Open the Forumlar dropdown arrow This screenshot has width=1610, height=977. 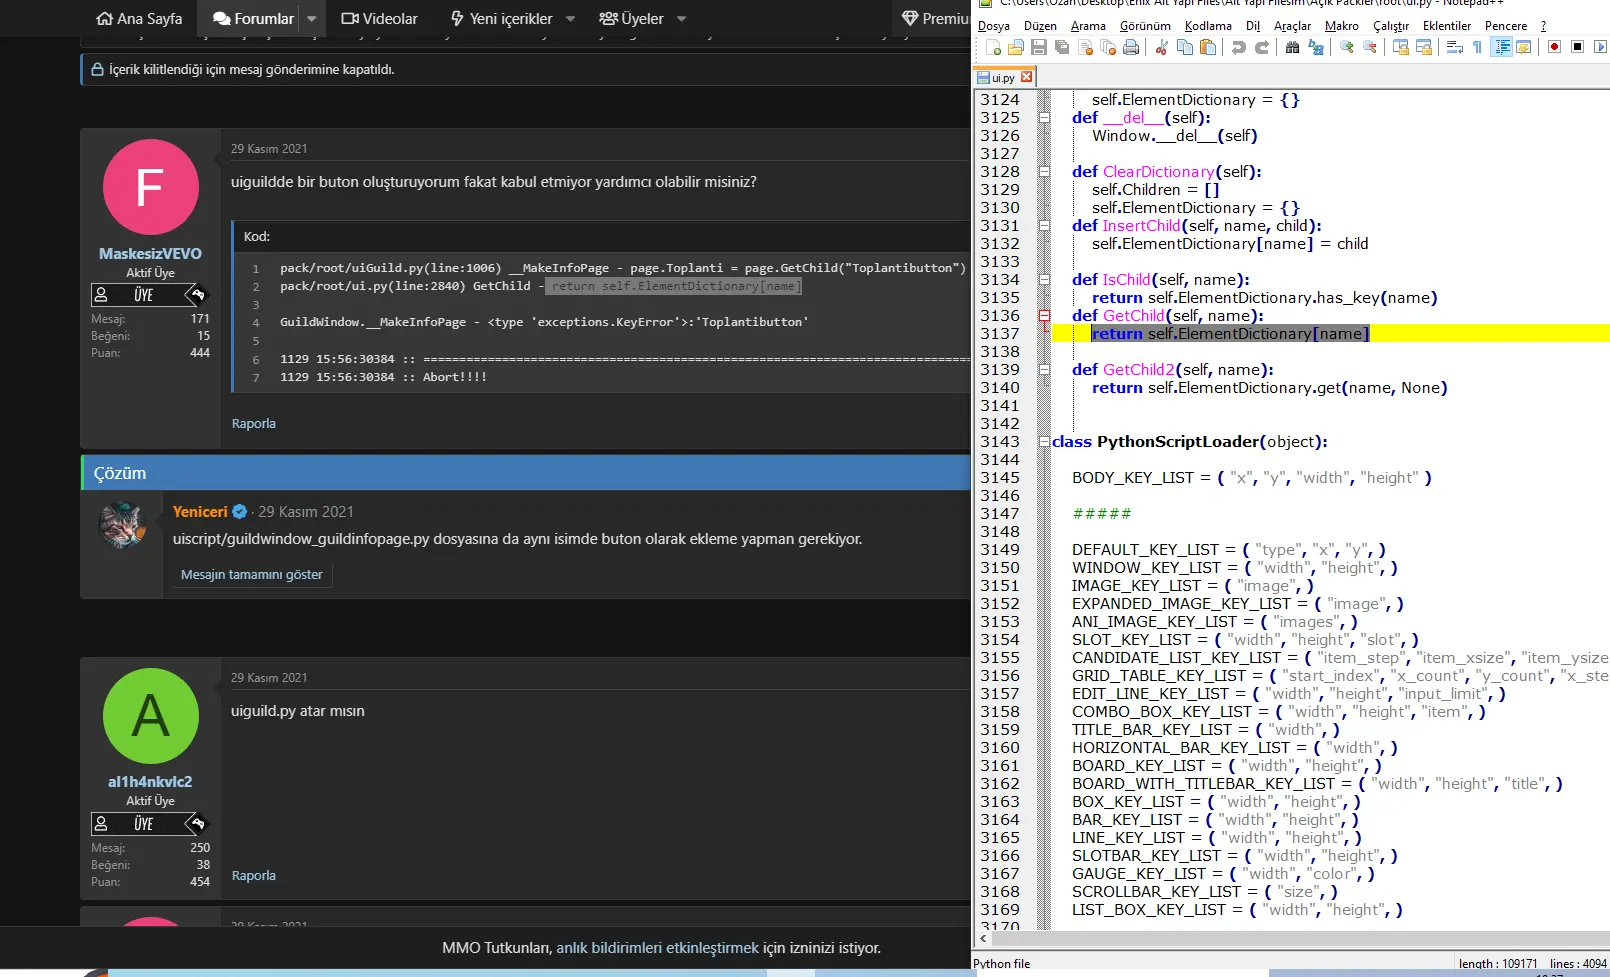click(x=311, y=18)
